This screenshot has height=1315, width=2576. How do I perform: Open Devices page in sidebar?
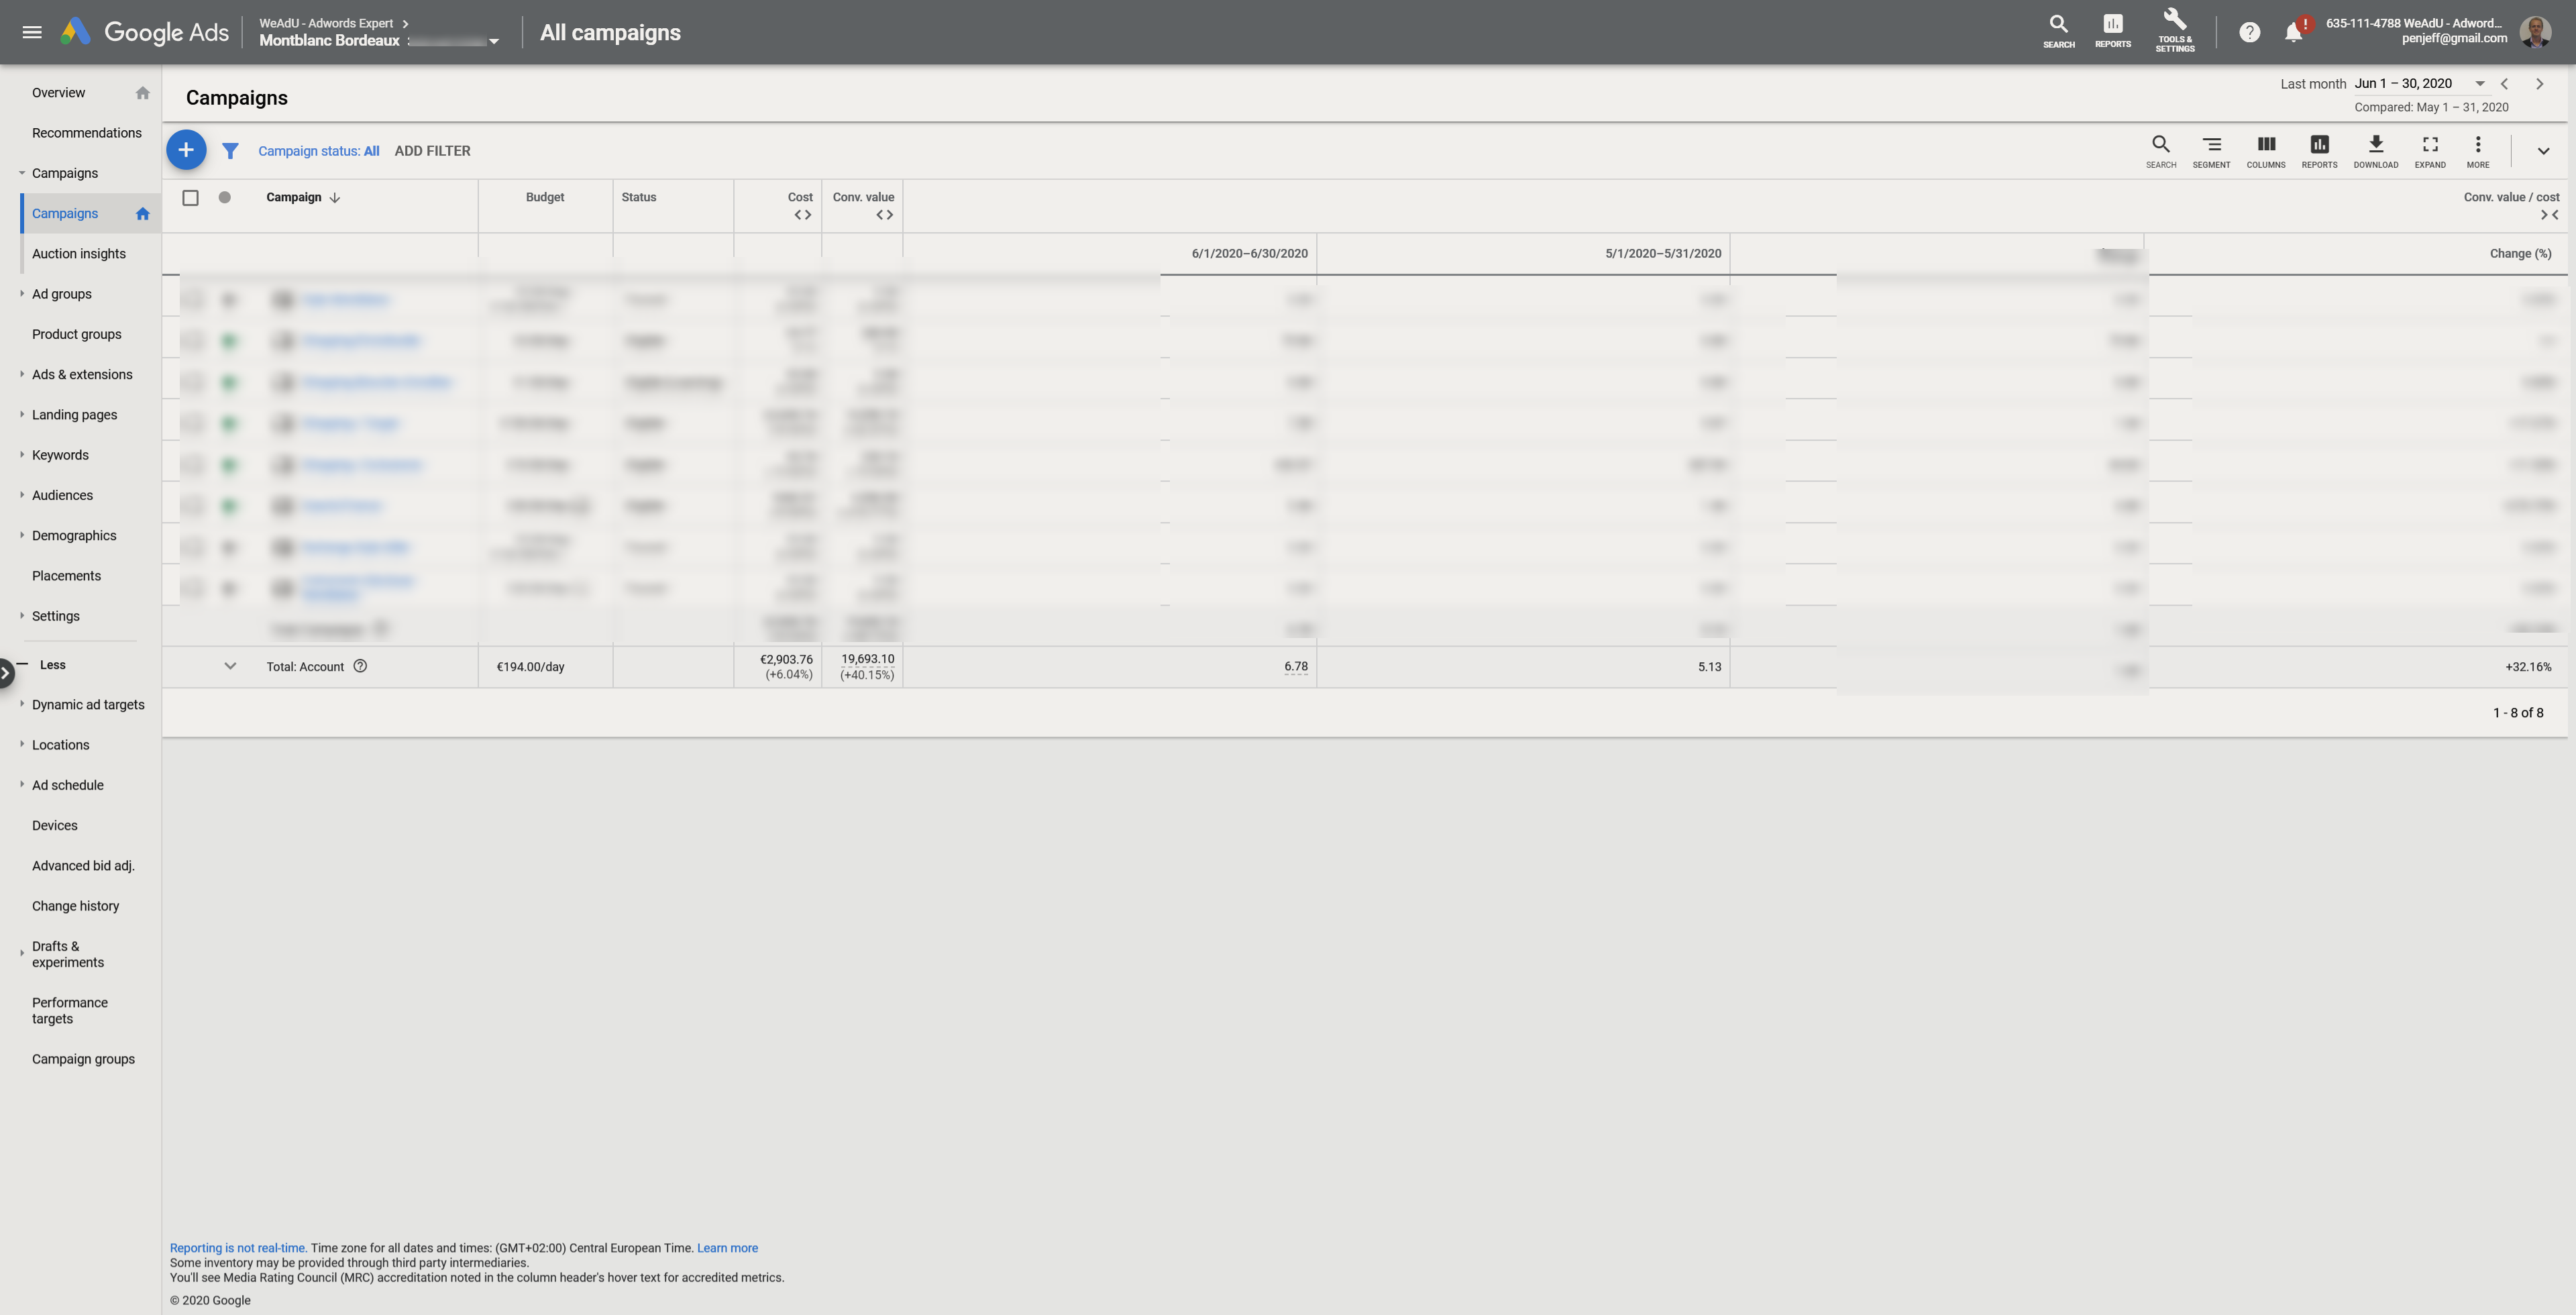(54, 826)
